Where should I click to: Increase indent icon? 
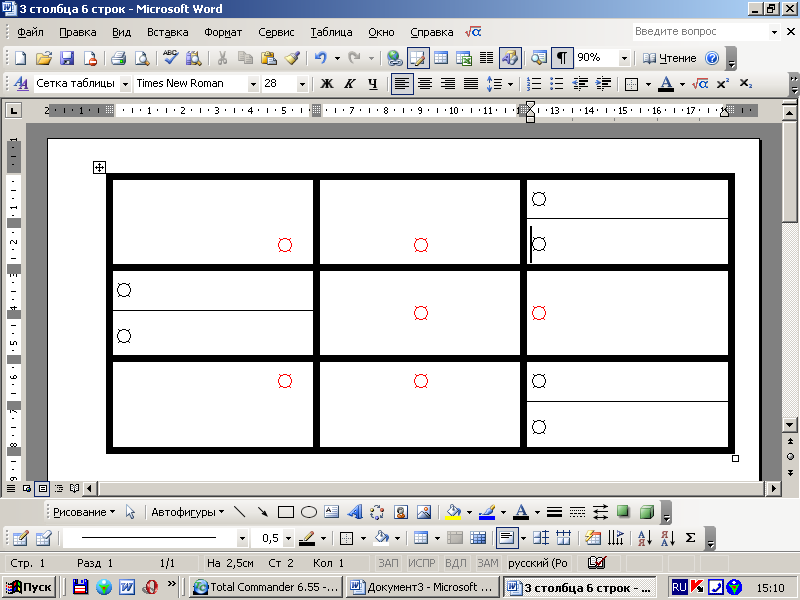tap(603, 84)
